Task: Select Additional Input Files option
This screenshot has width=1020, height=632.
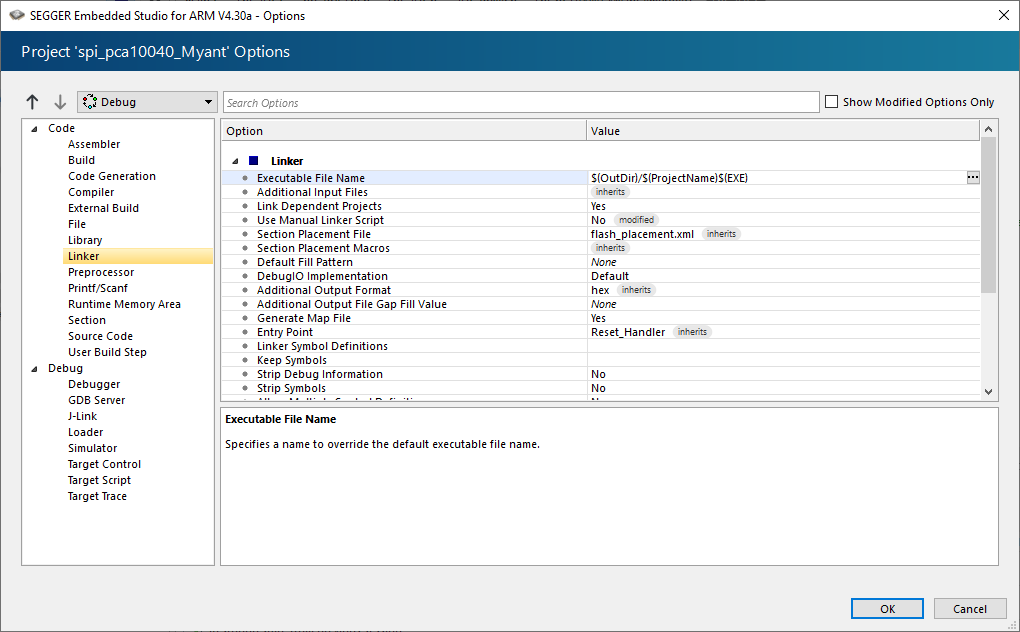Action: point(312,192)
